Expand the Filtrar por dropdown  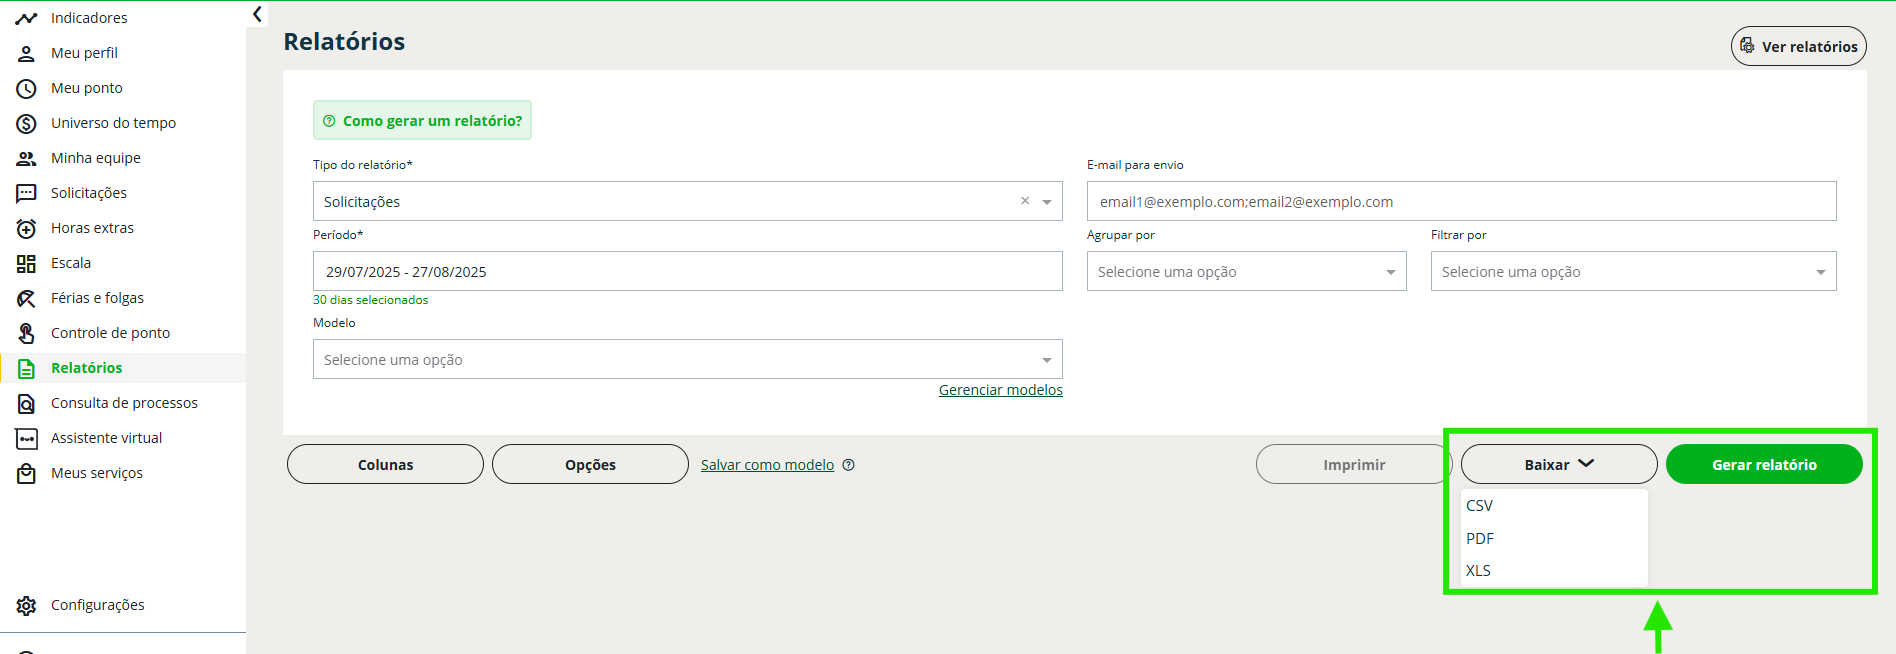pos(1632,272)
